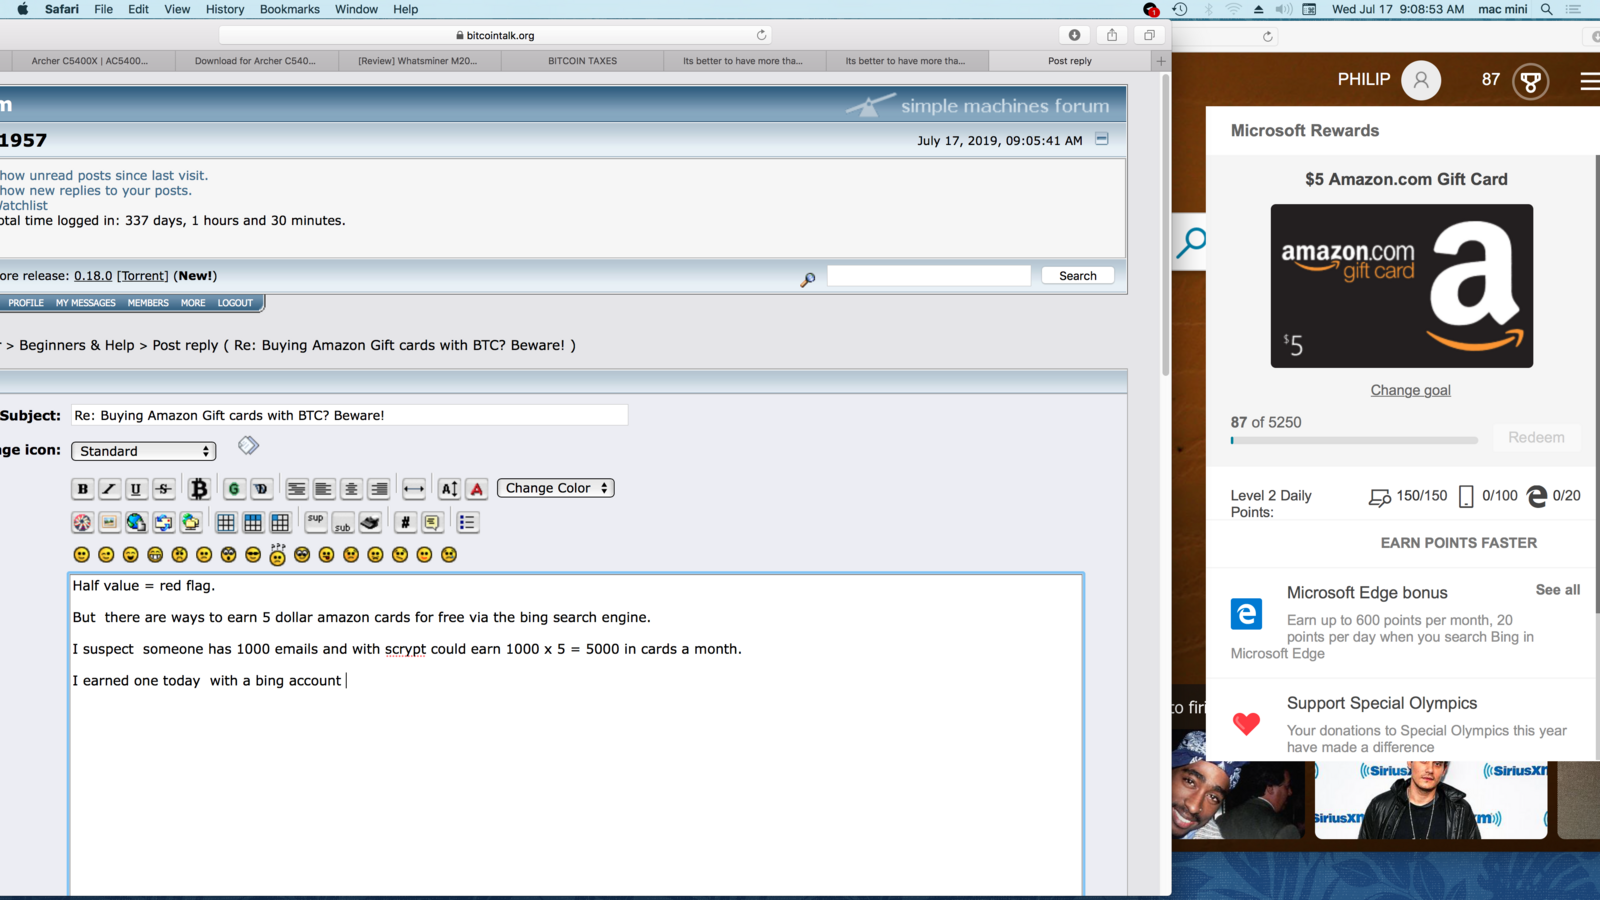
Task: Insert the teletype typewriter tag
Action: (370, 522)
